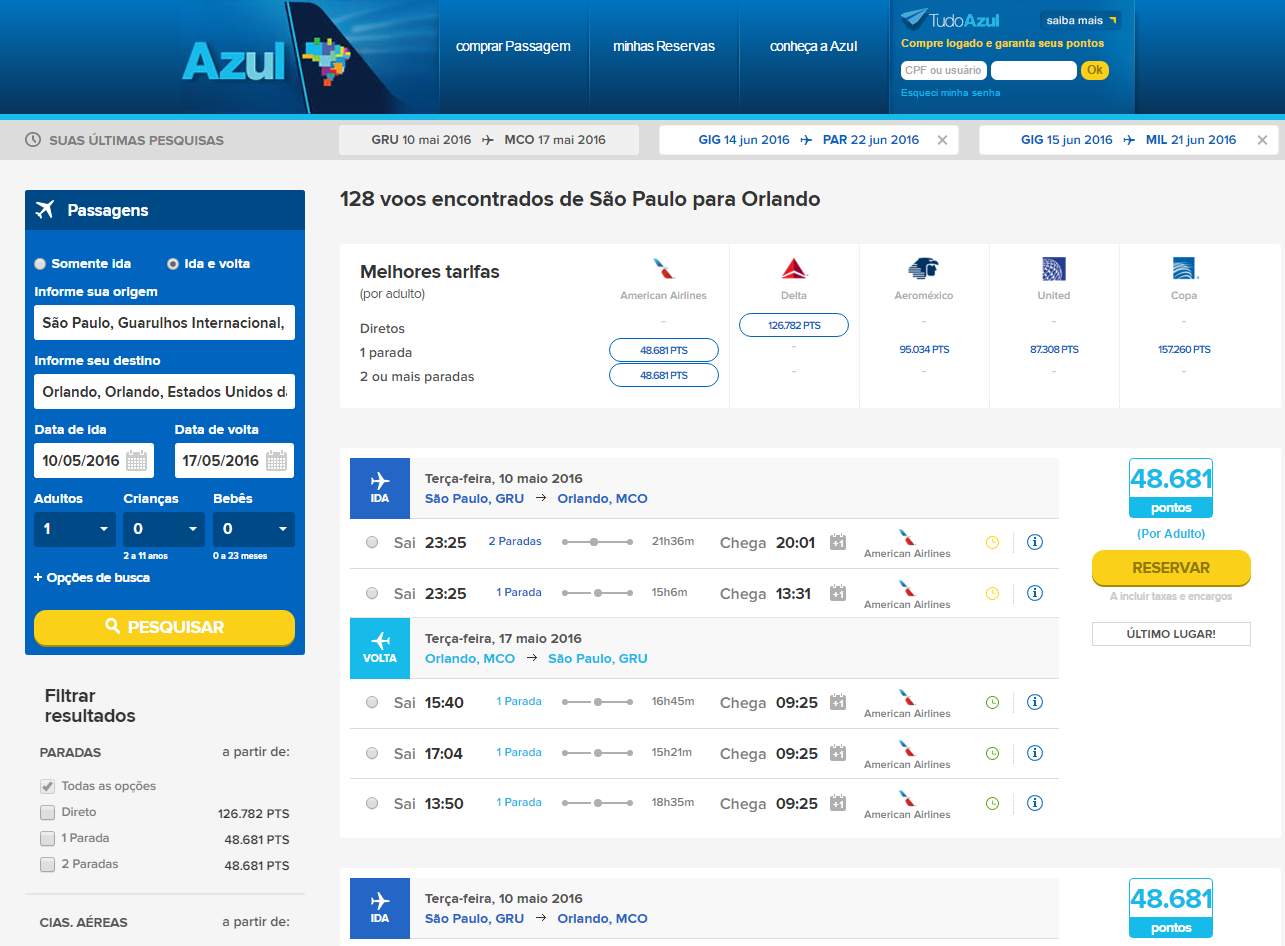Select return flight departing 15:40
The image size is (1285, 946).
pyautogui.click(x=372, y=702)
